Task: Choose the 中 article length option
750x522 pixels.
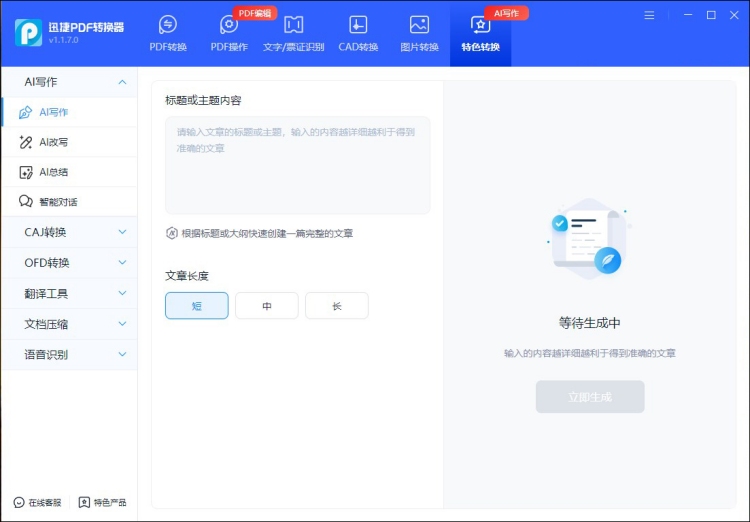Action: coord(267,306)
